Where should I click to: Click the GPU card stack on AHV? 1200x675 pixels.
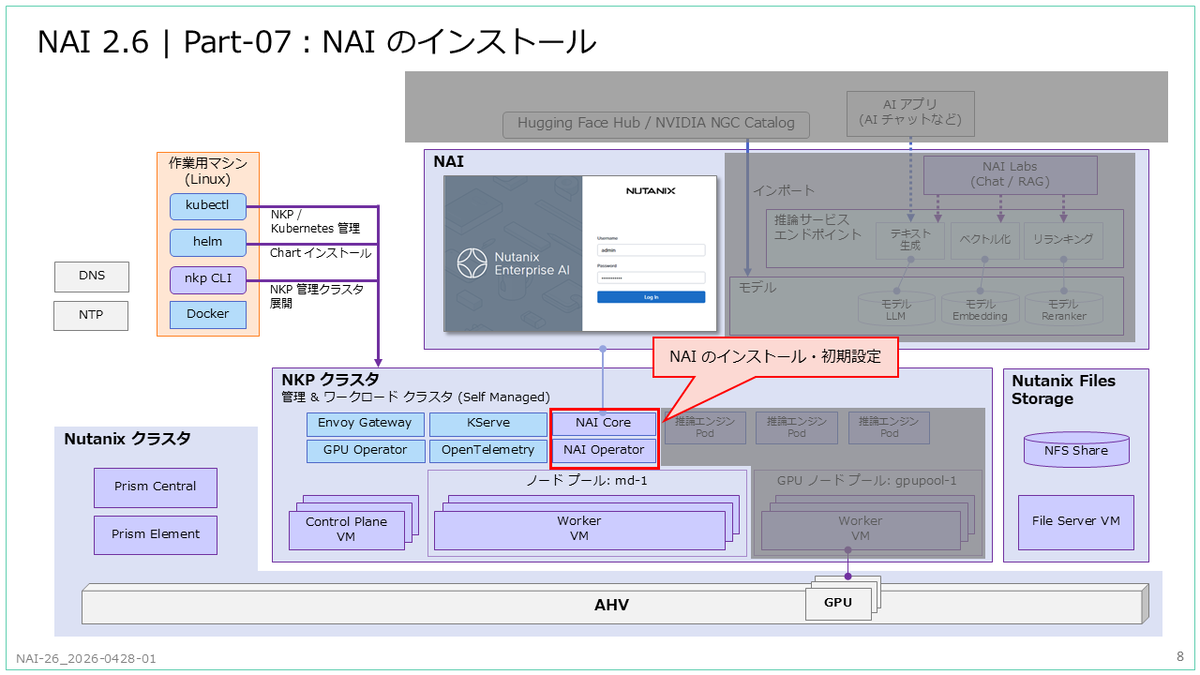[843, 600]
